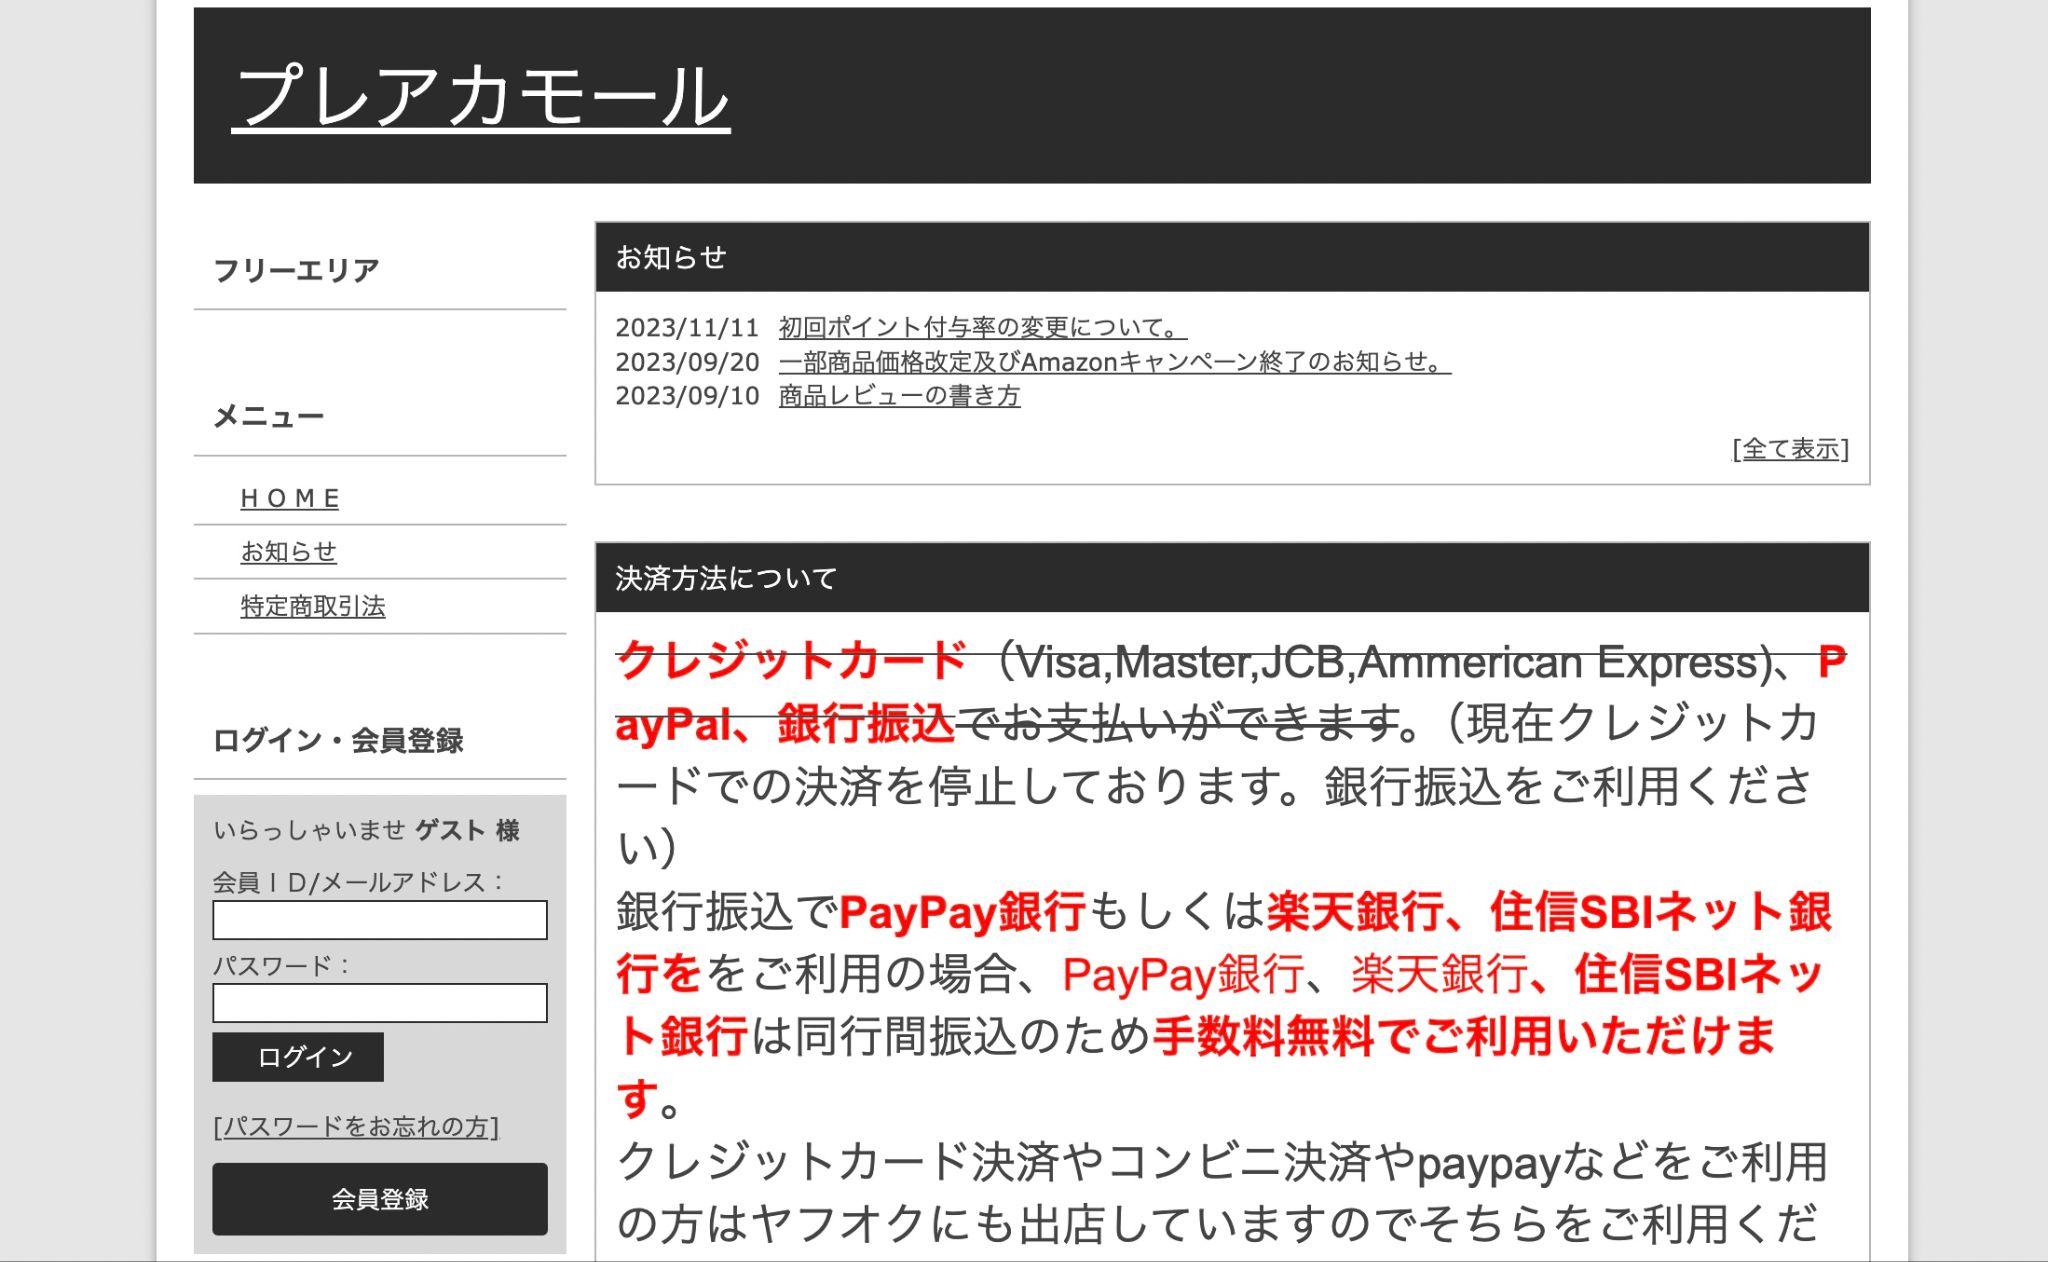The width and height of the screenshot is (2048, 1262).
Task: Click the メニュー sidebar heading
Action: click(x=269, y=416)
